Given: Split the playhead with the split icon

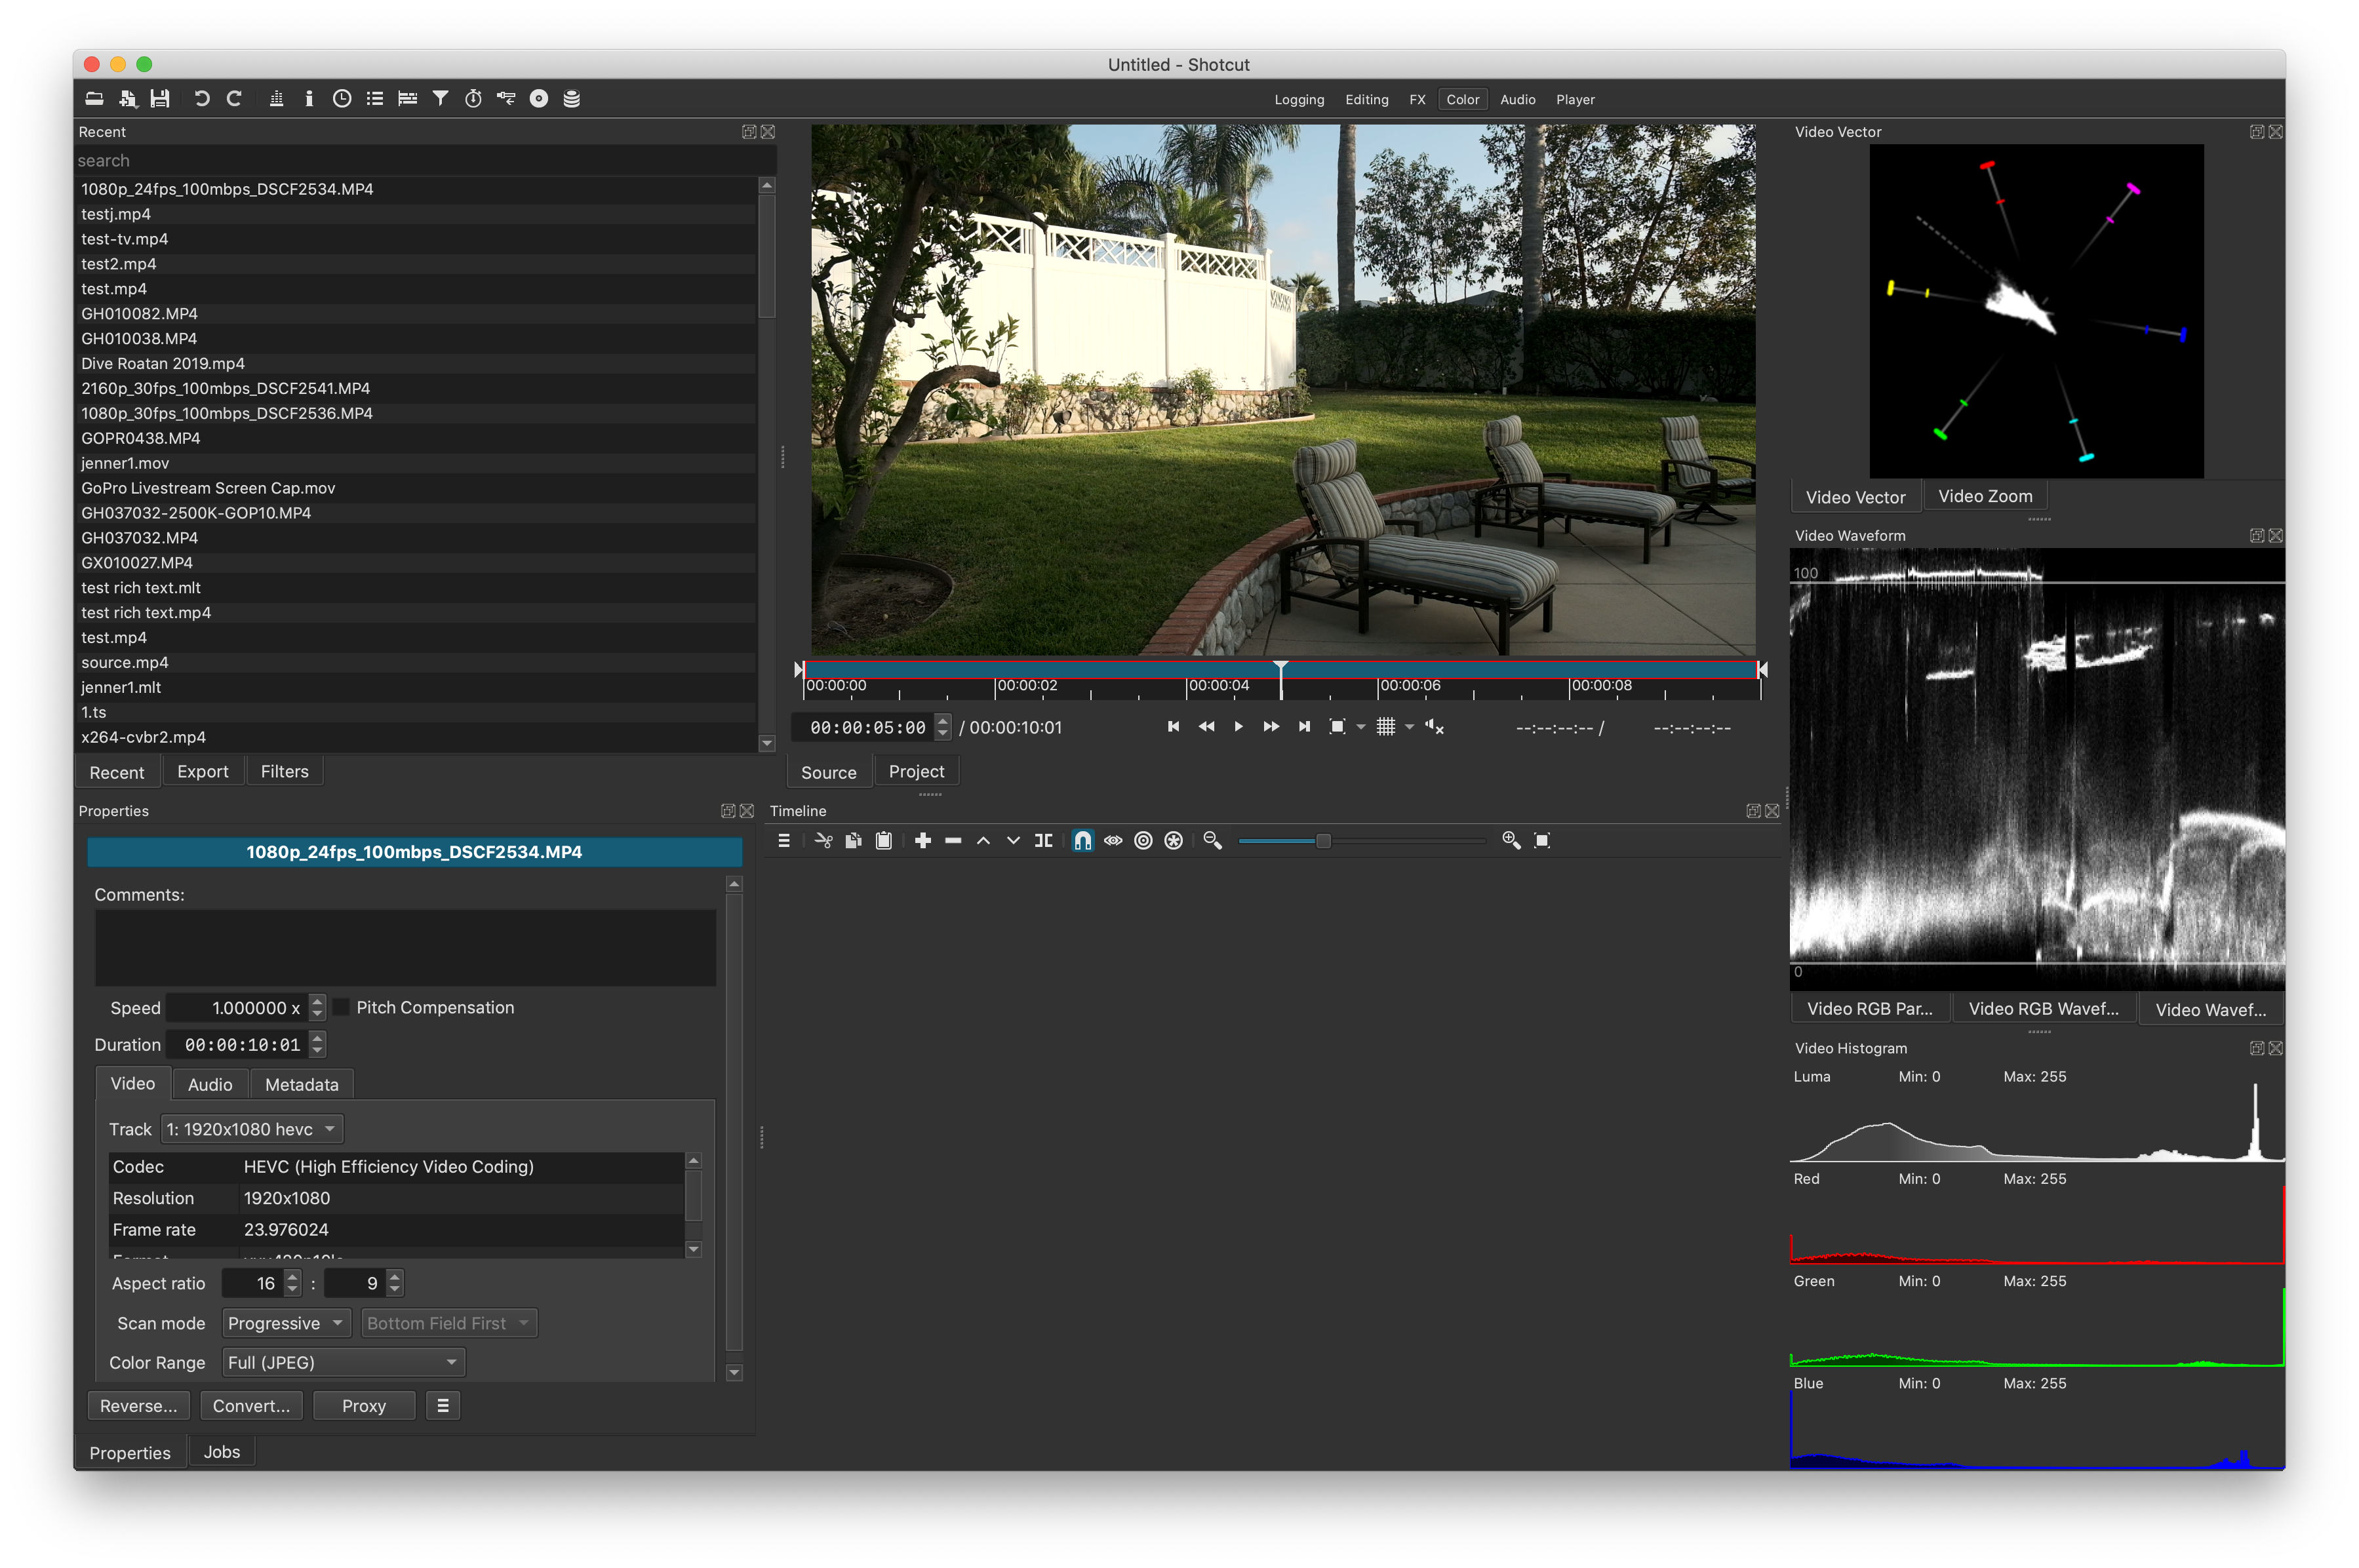Looking at the screenshot, I should tap(1043, 841).
